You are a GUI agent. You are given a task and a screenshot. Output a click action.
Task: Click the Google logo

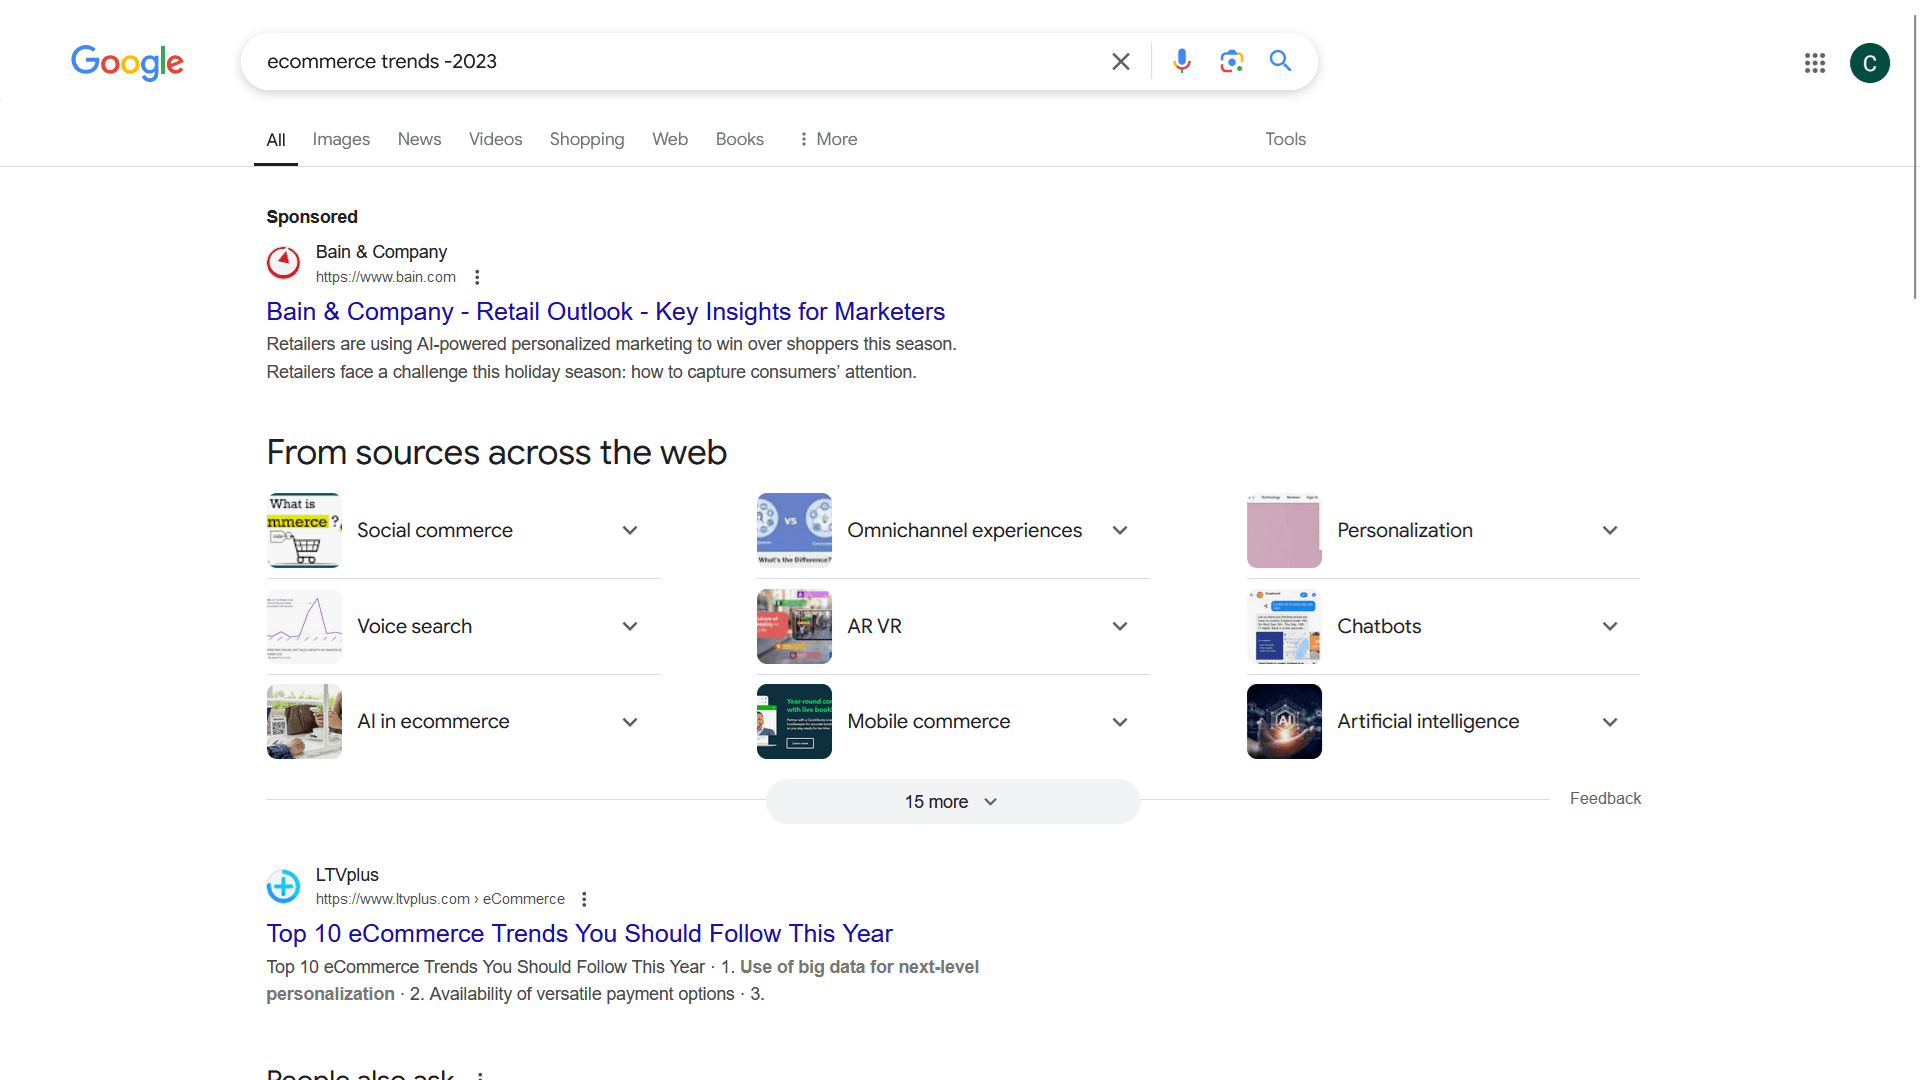point(127,62)
